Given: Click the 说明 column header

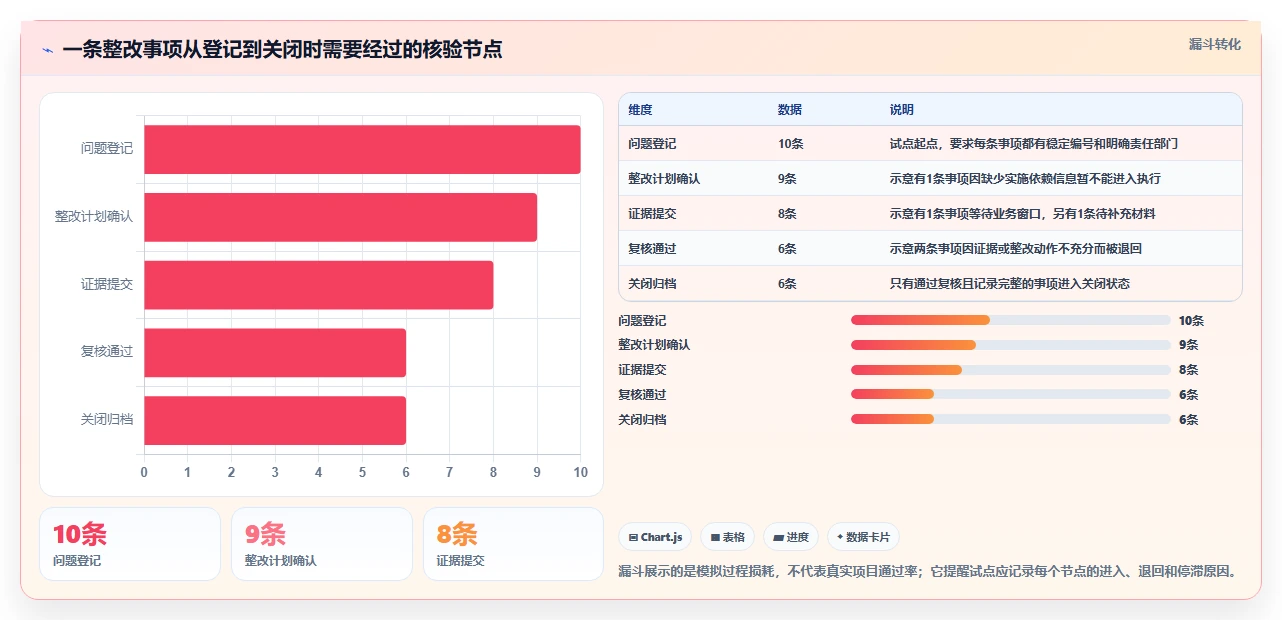Looking at the screenshot, I should [902, 110].
